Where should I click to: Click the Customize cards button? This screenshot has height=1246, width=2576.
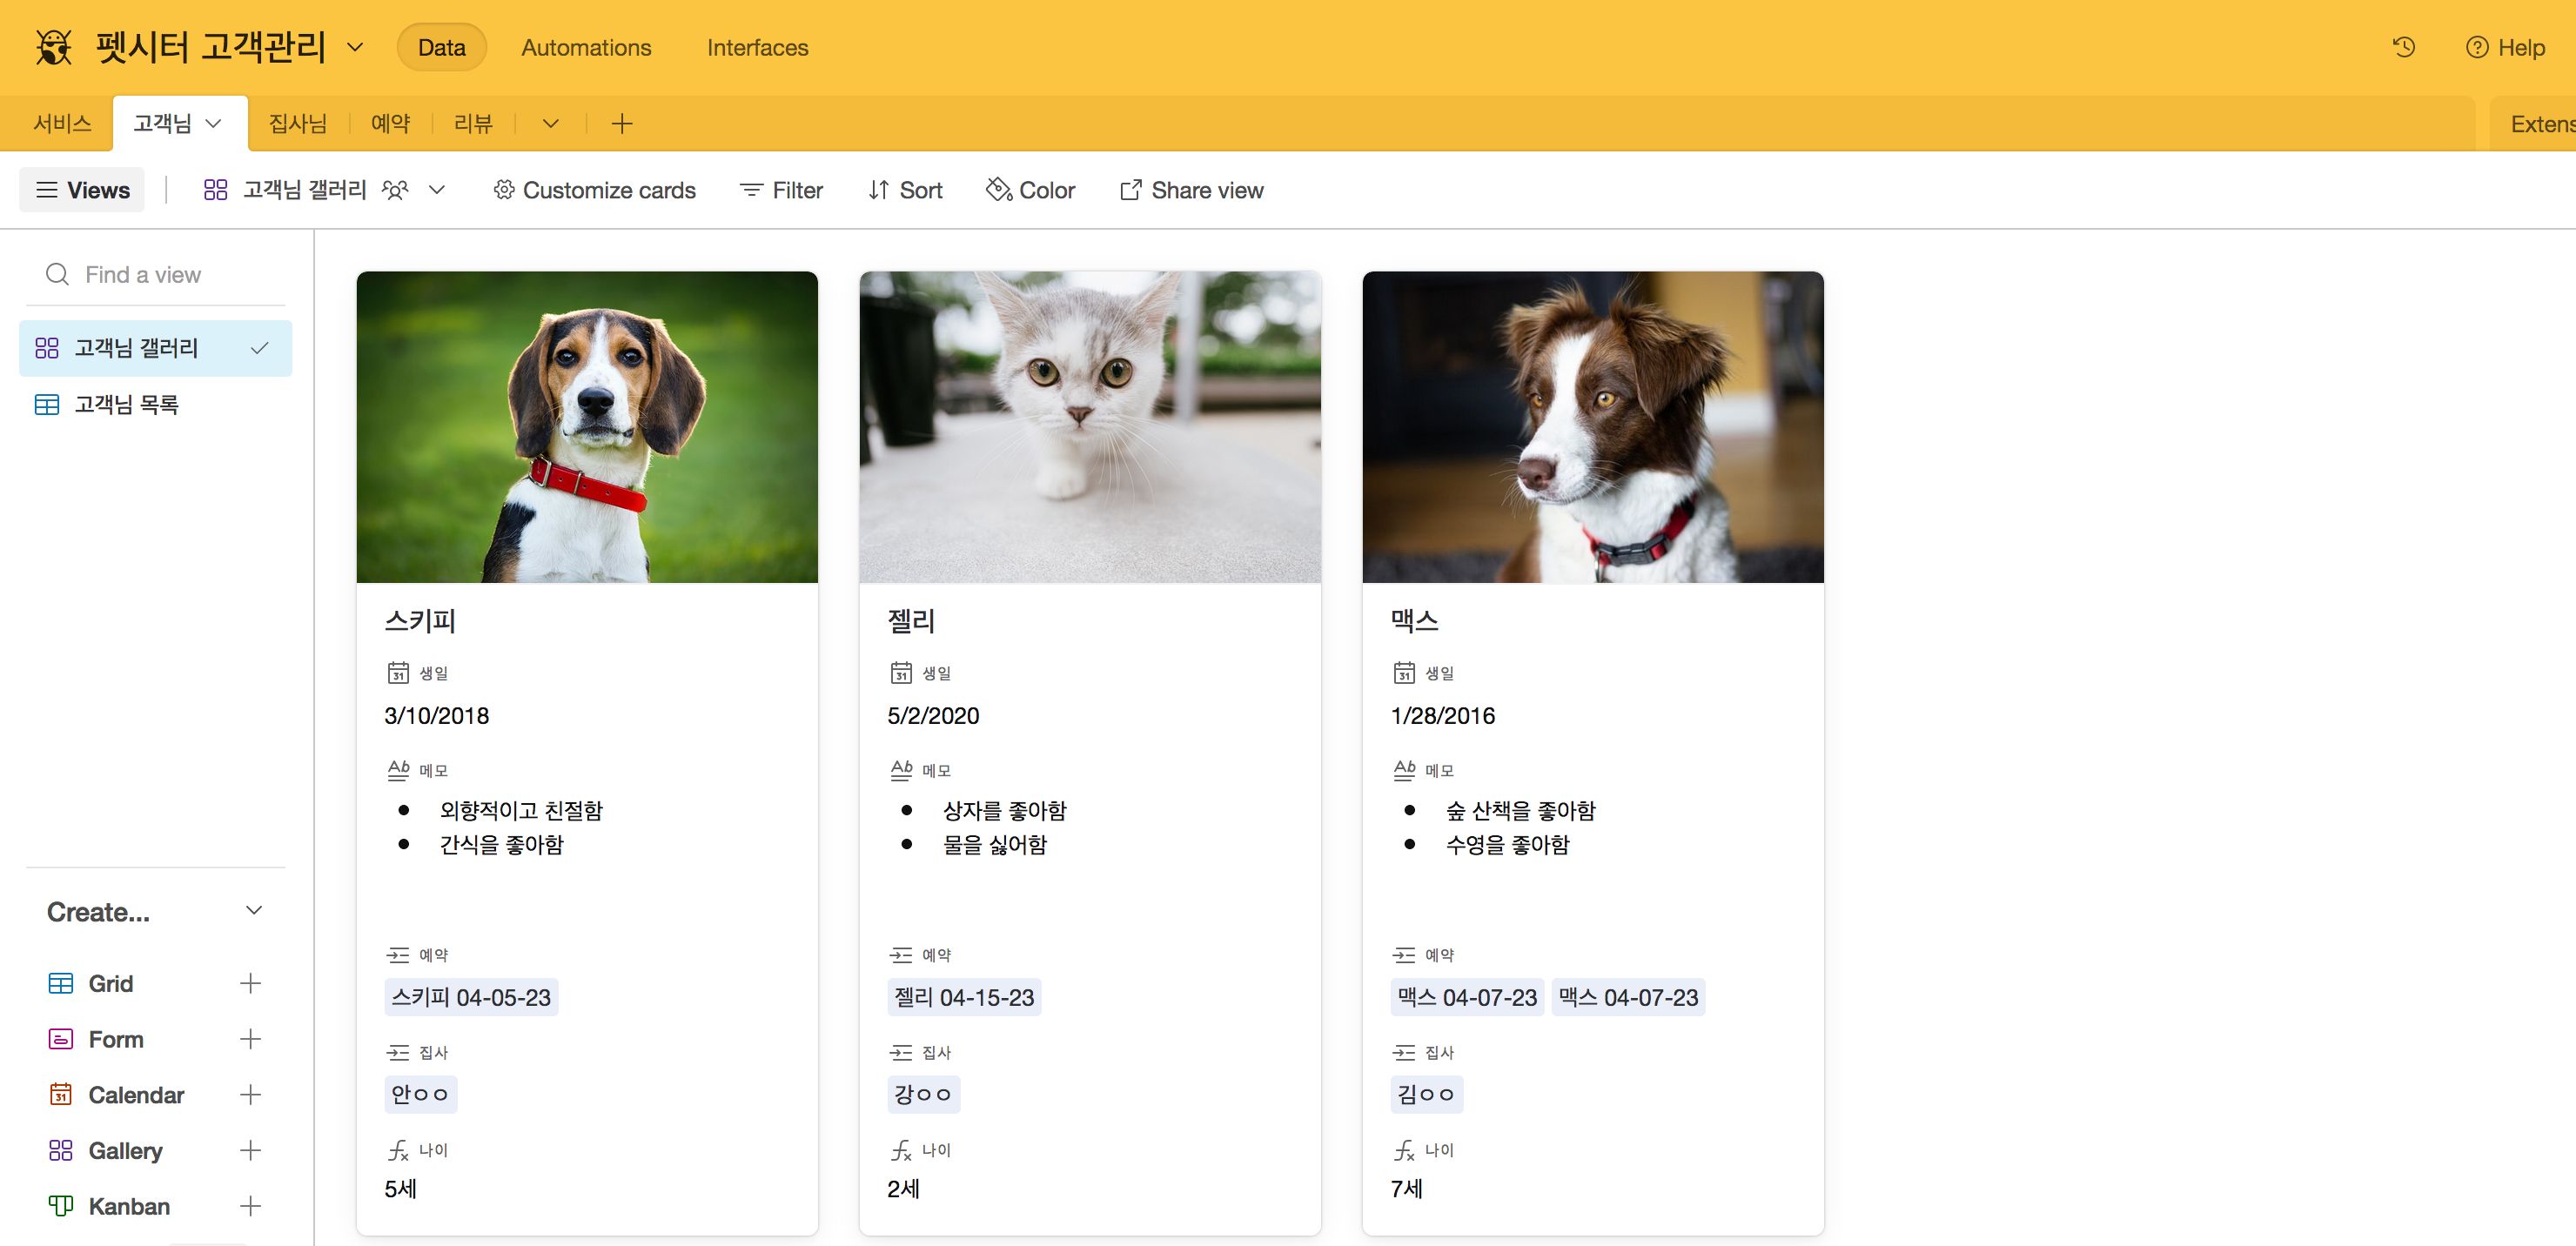(594, 190)
